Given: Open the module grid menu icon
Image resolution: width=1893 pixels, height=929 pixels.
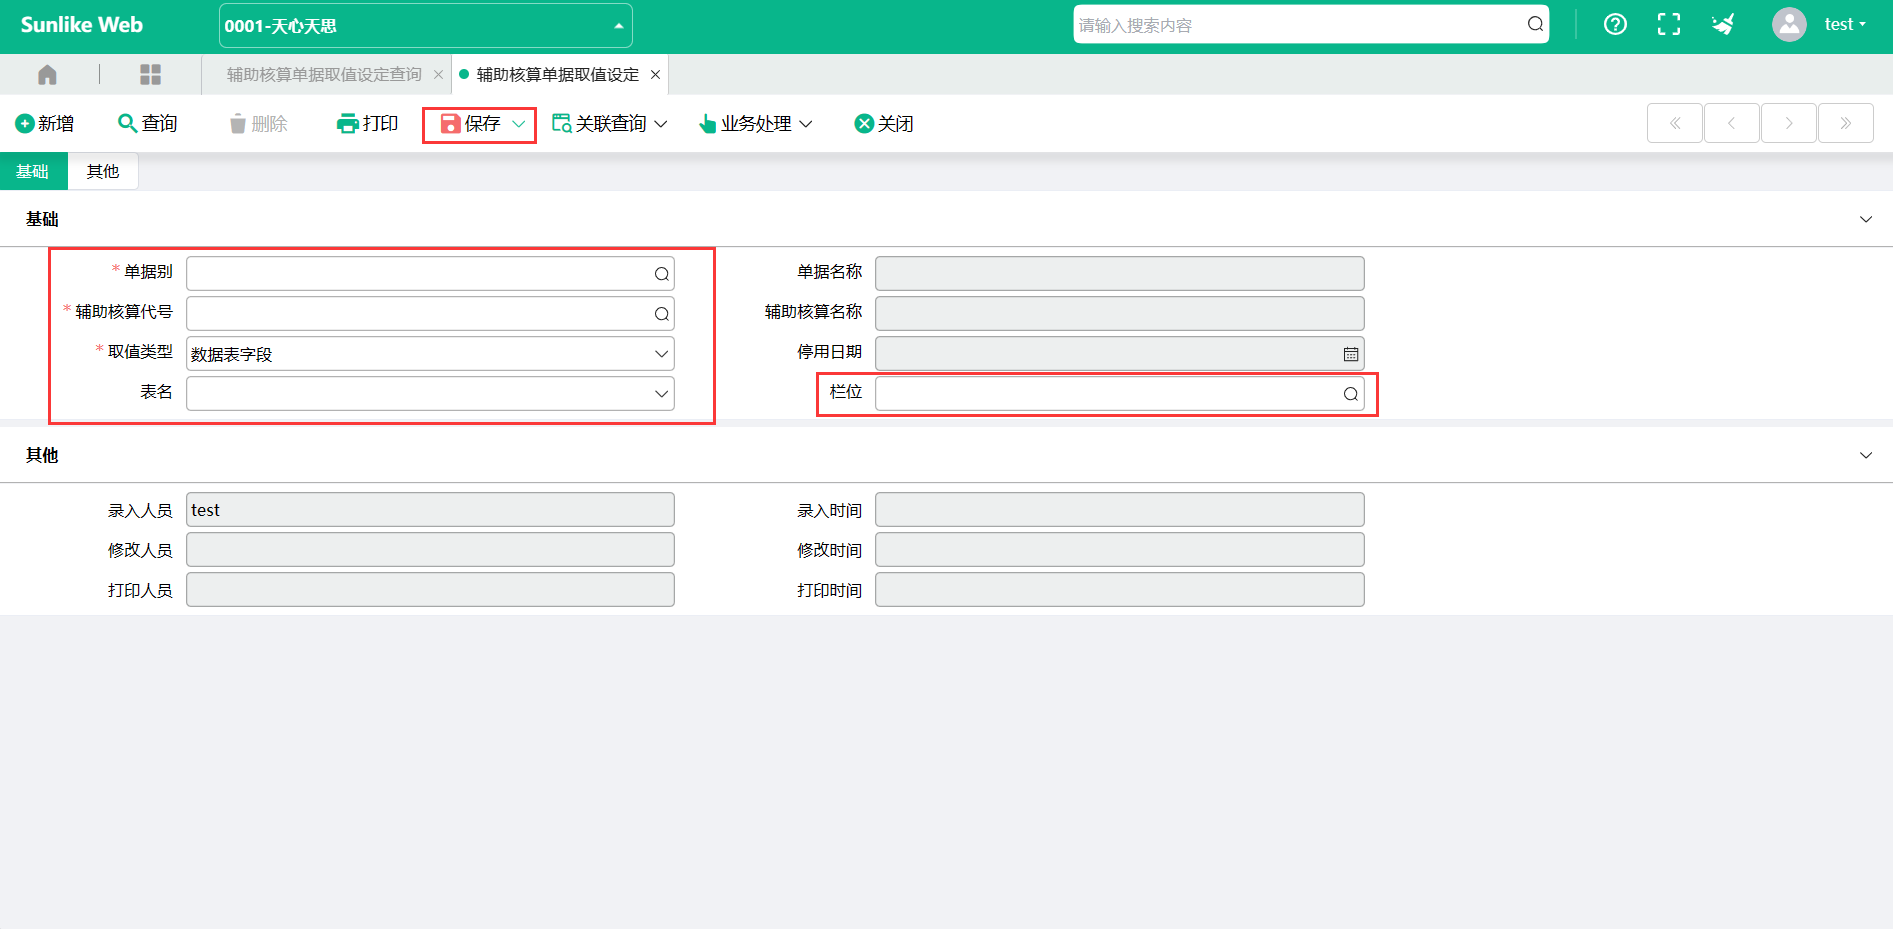Looking at the screenshot, I should point(151,75).
